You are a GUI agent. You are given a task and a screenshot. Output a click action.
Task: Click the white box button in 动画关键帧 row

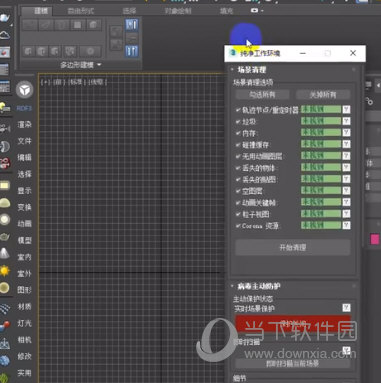346,202
